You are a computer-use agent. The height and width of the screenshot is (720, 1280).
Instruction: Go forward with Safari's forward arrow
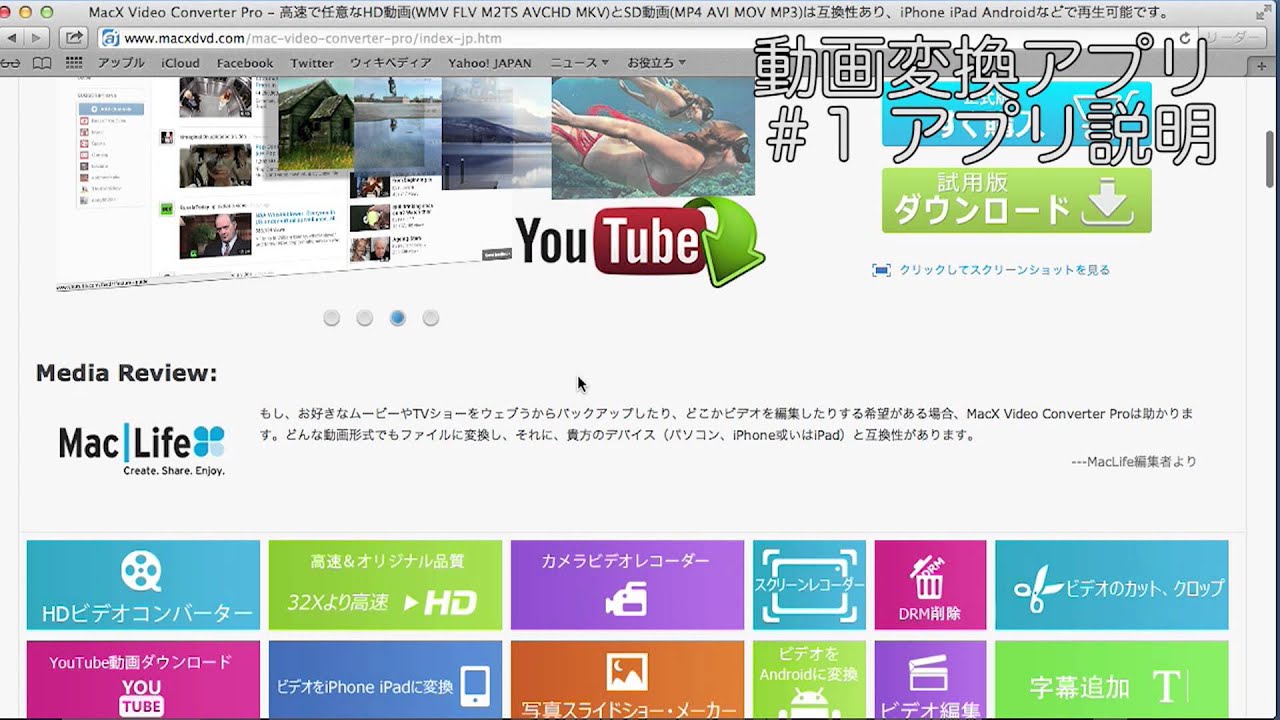(x=38, y=38)
